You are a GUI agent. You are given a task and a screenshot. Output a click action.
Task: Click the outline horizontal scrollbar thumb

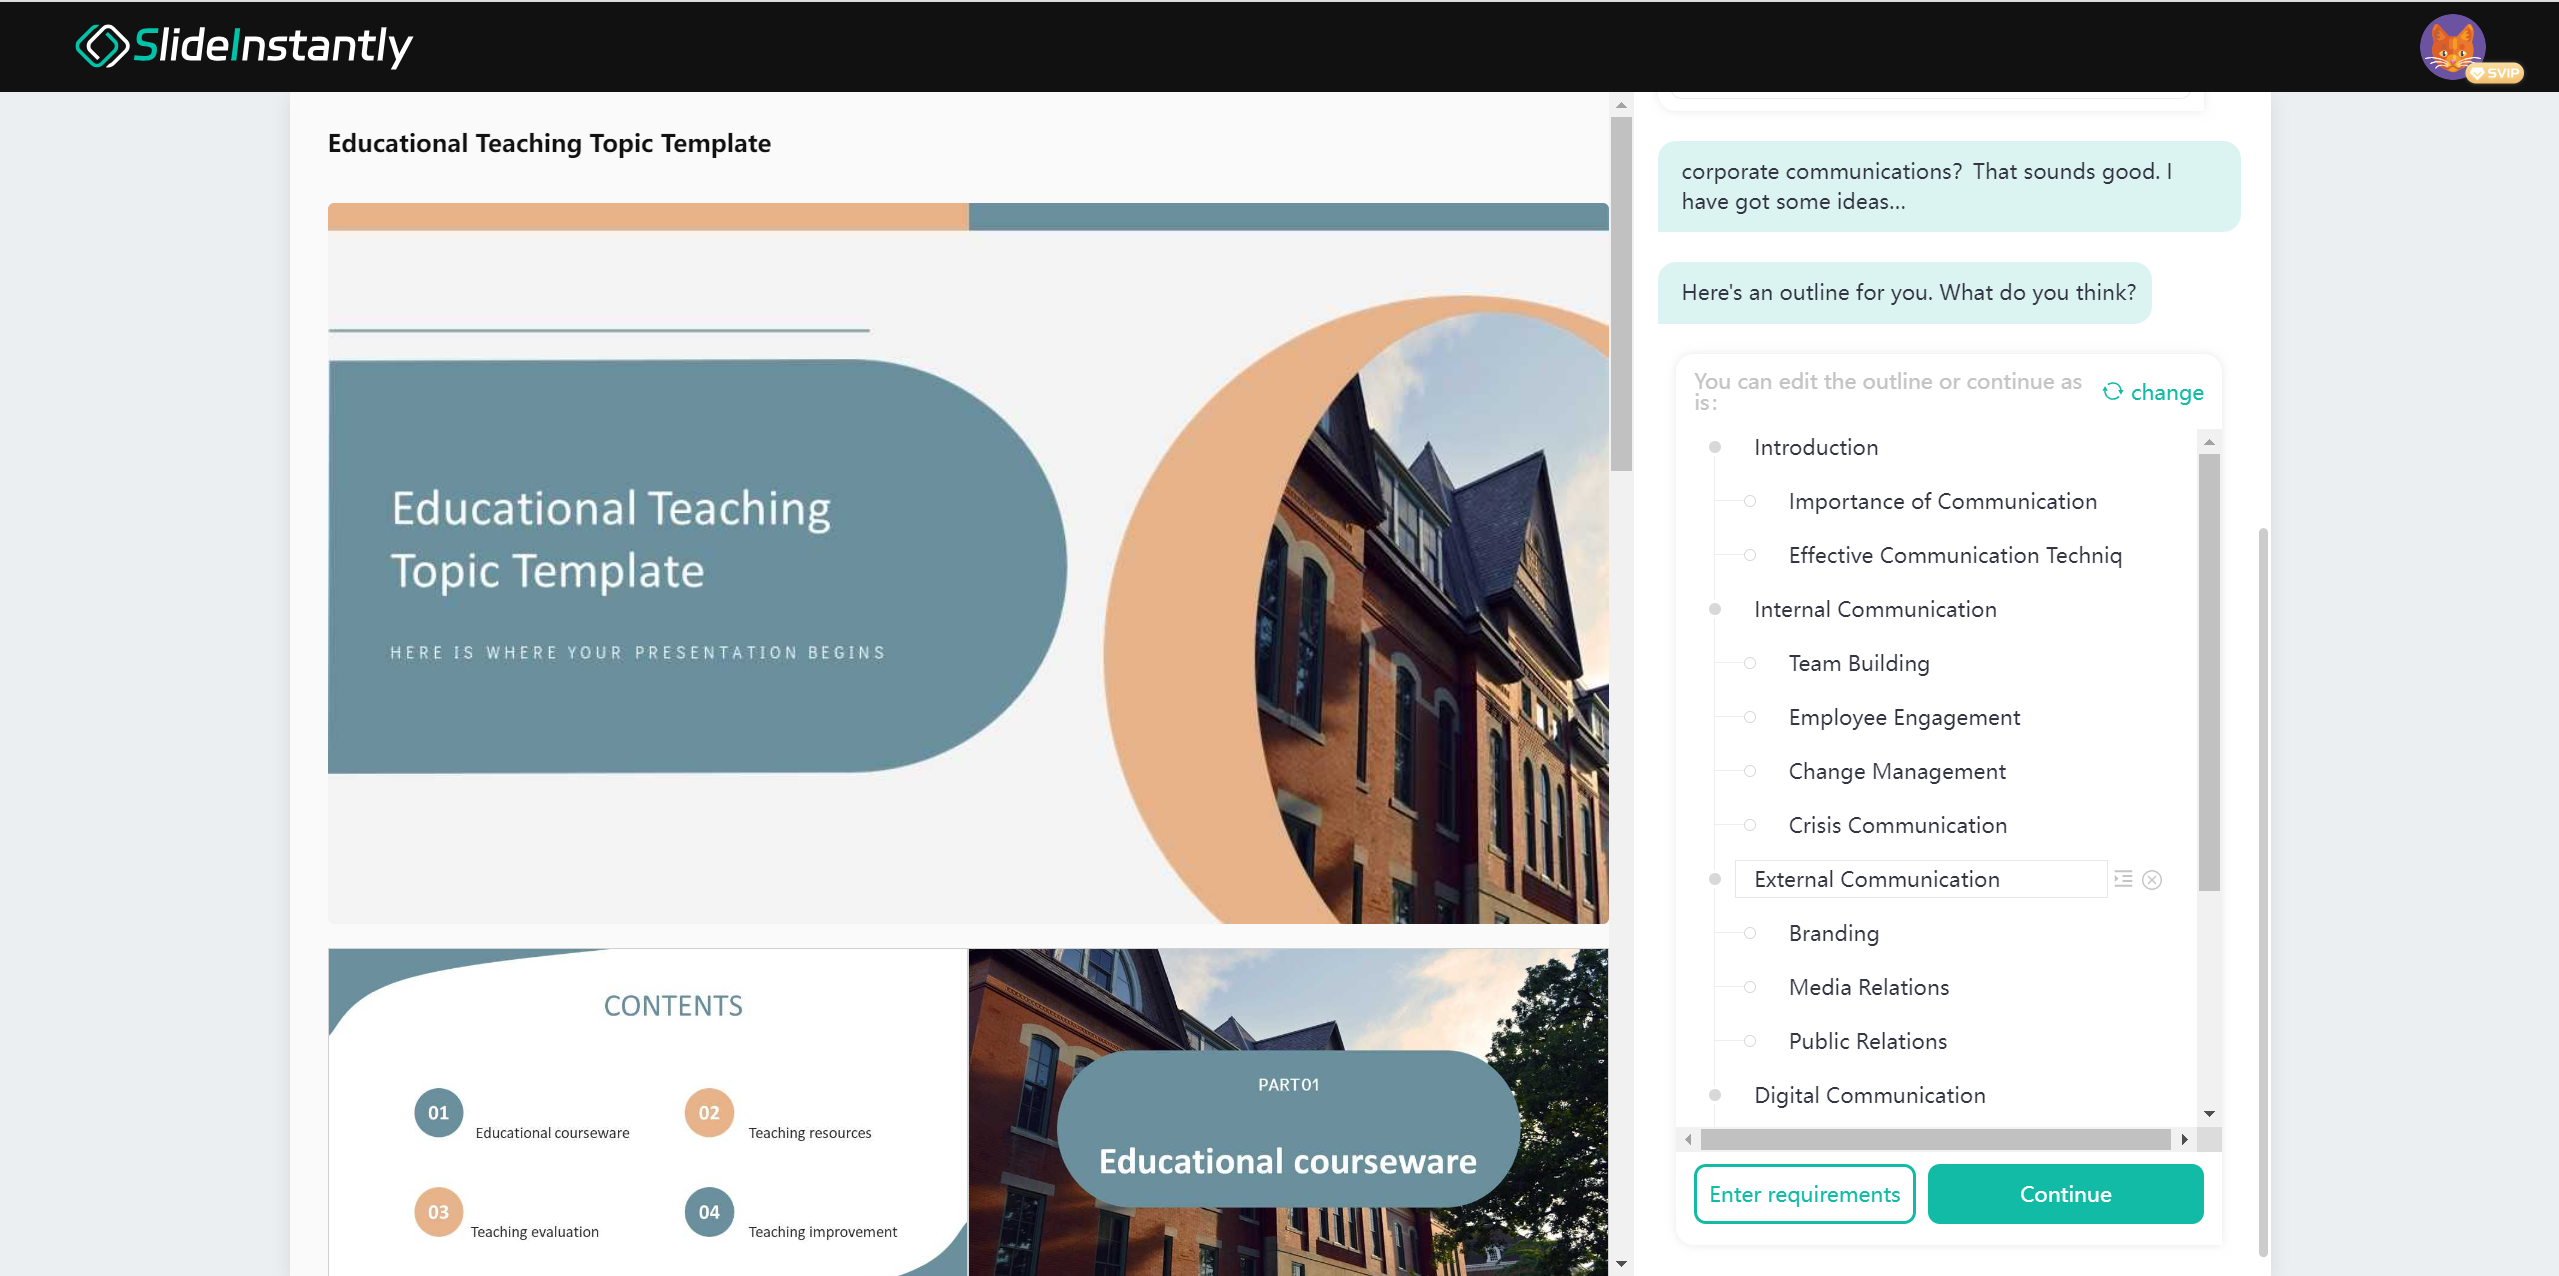[1935, 1139]
